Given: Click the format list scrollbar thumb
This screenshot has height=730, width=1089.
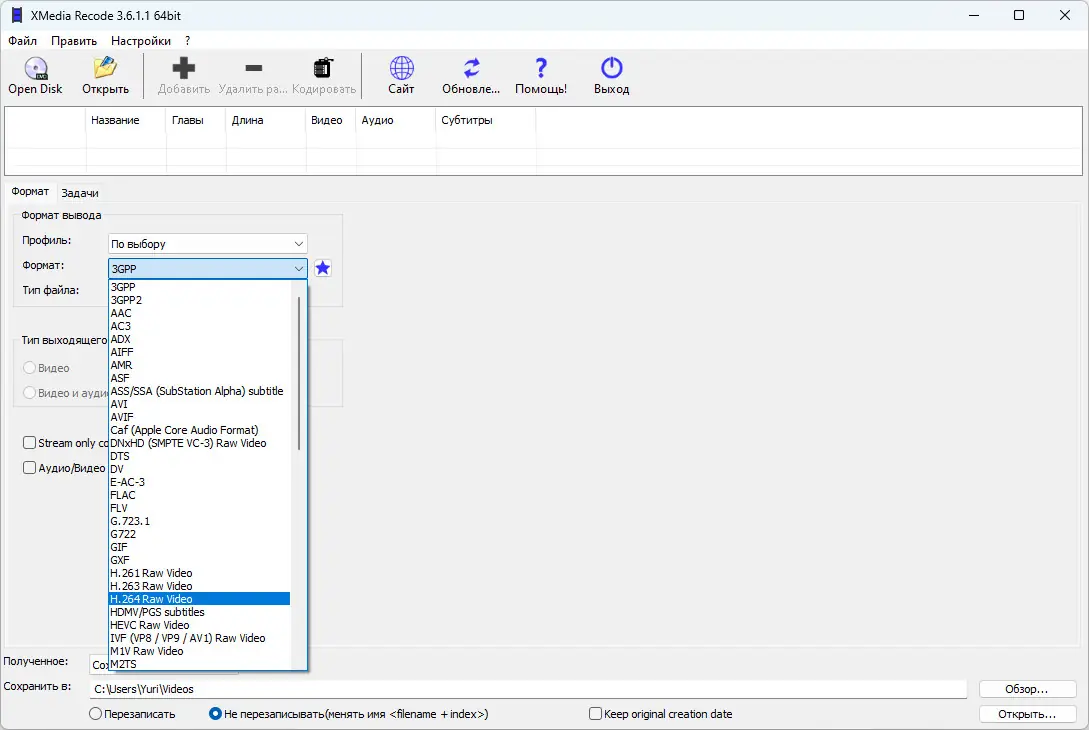Looking at the screenshot, I should [299, 373].
